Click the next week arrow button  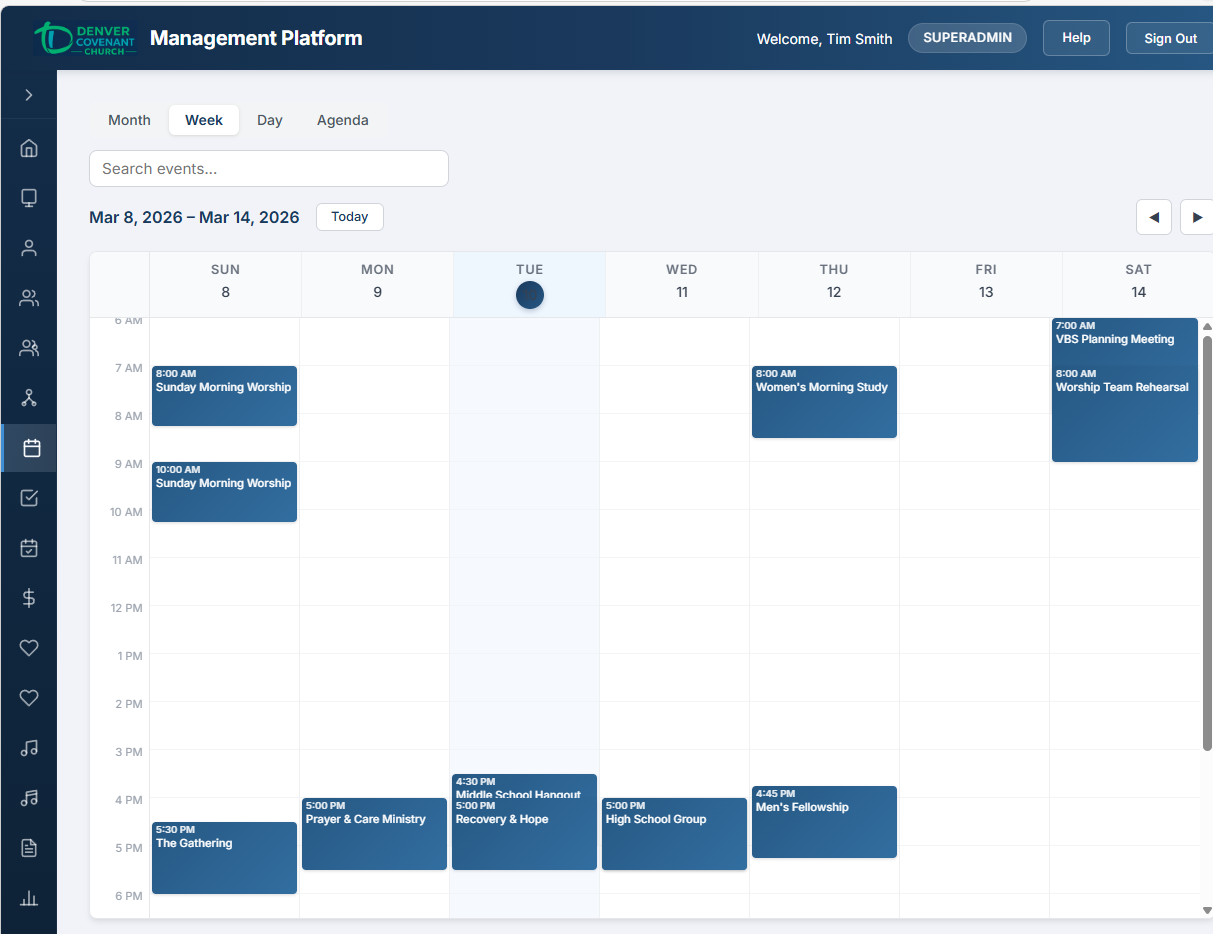(1198, 217)
